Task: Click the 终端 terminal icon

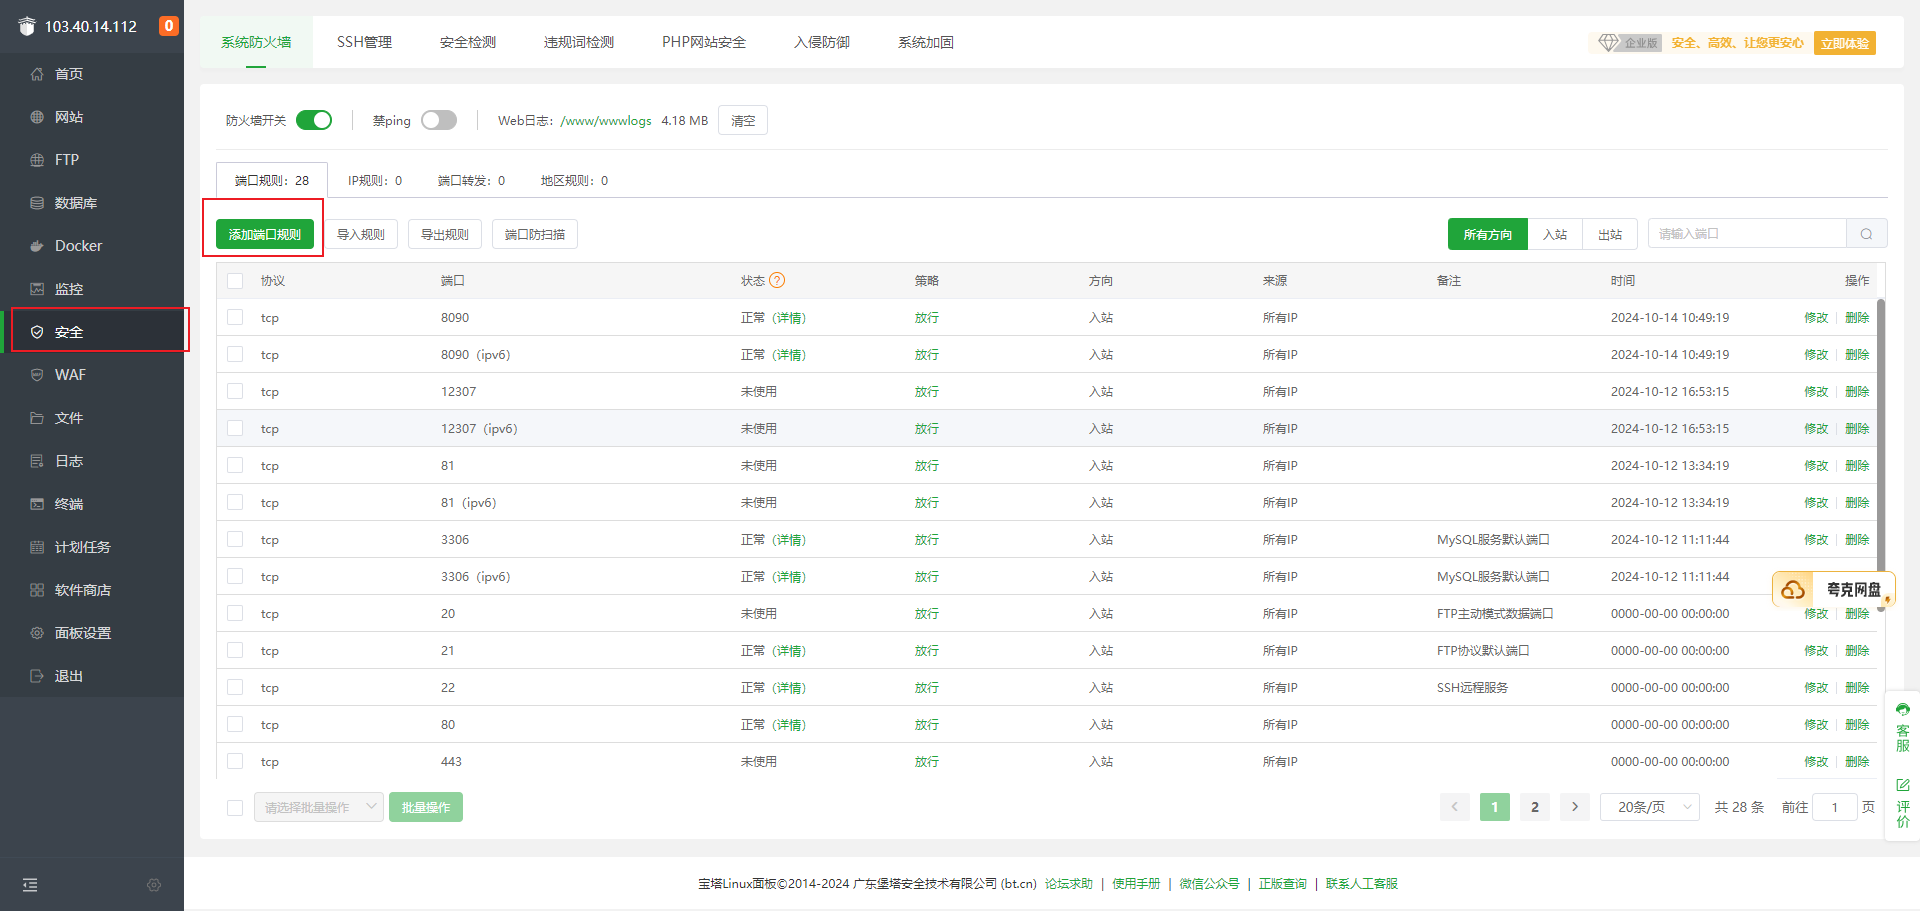Action: click(37, 504)
